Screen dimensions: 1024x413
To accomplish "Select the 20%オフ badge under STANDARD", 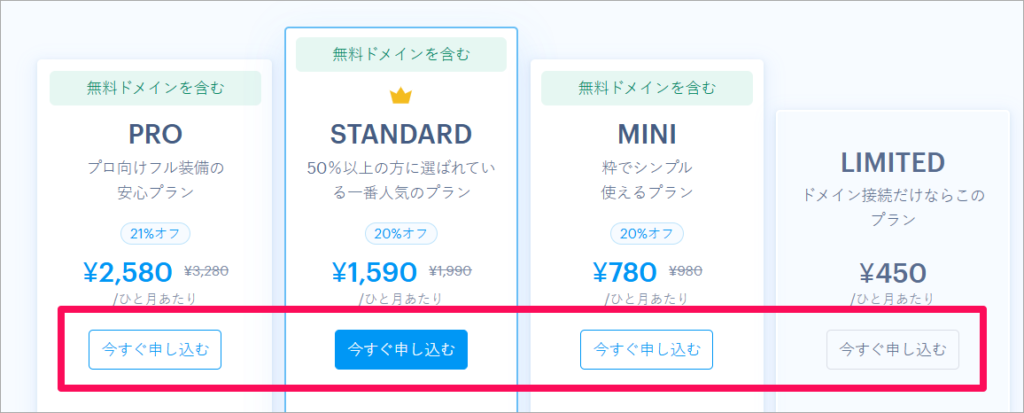I will [x=401, y=234].
